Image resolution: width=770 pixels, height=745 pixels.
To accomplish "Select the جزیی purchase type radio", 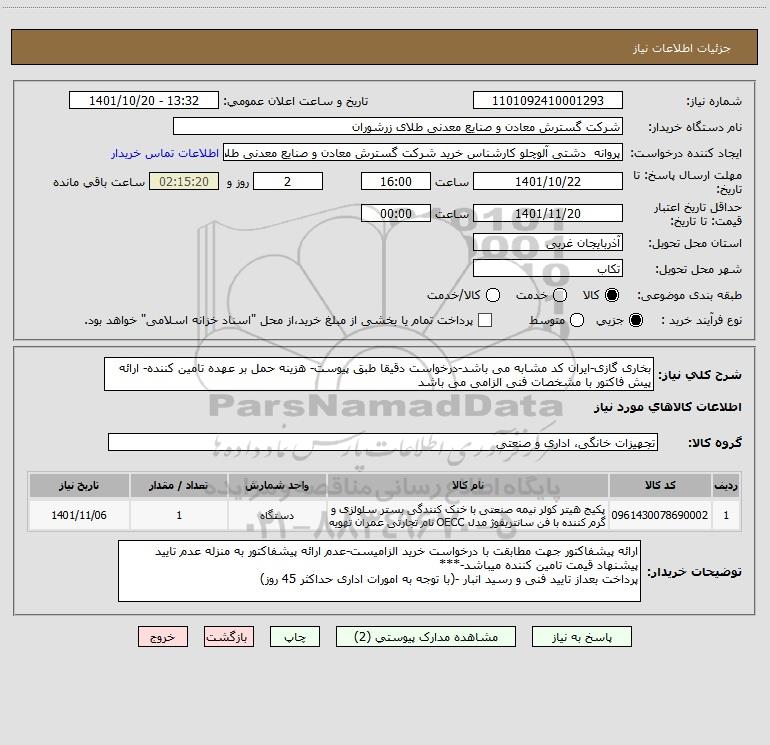I will [x=635, y=320].
